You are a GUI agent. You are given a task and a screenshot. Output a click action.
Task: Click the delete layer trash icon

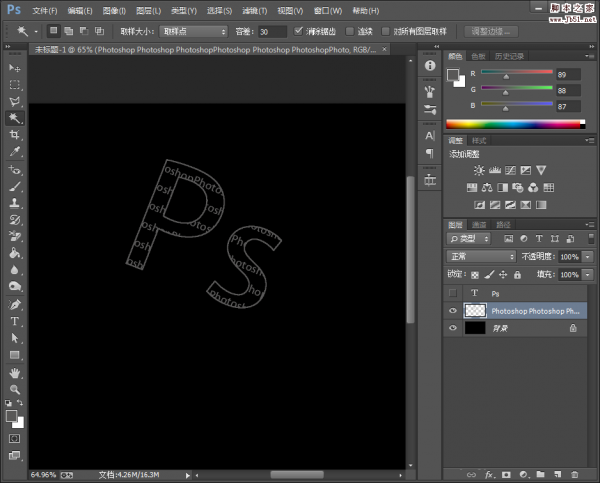[x=574, y=473]
